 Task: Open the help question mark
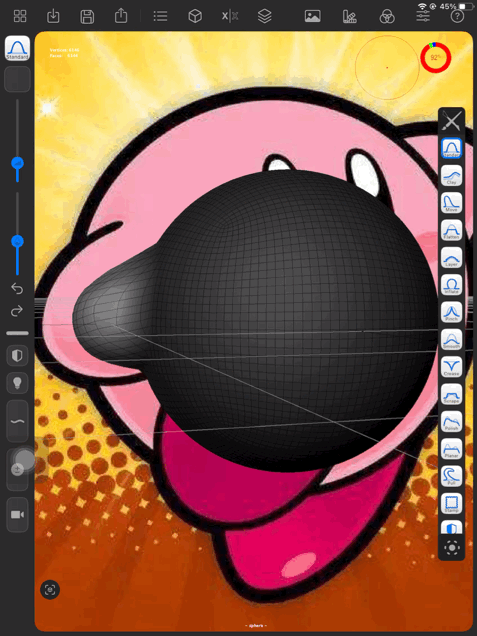click(458, 16)
